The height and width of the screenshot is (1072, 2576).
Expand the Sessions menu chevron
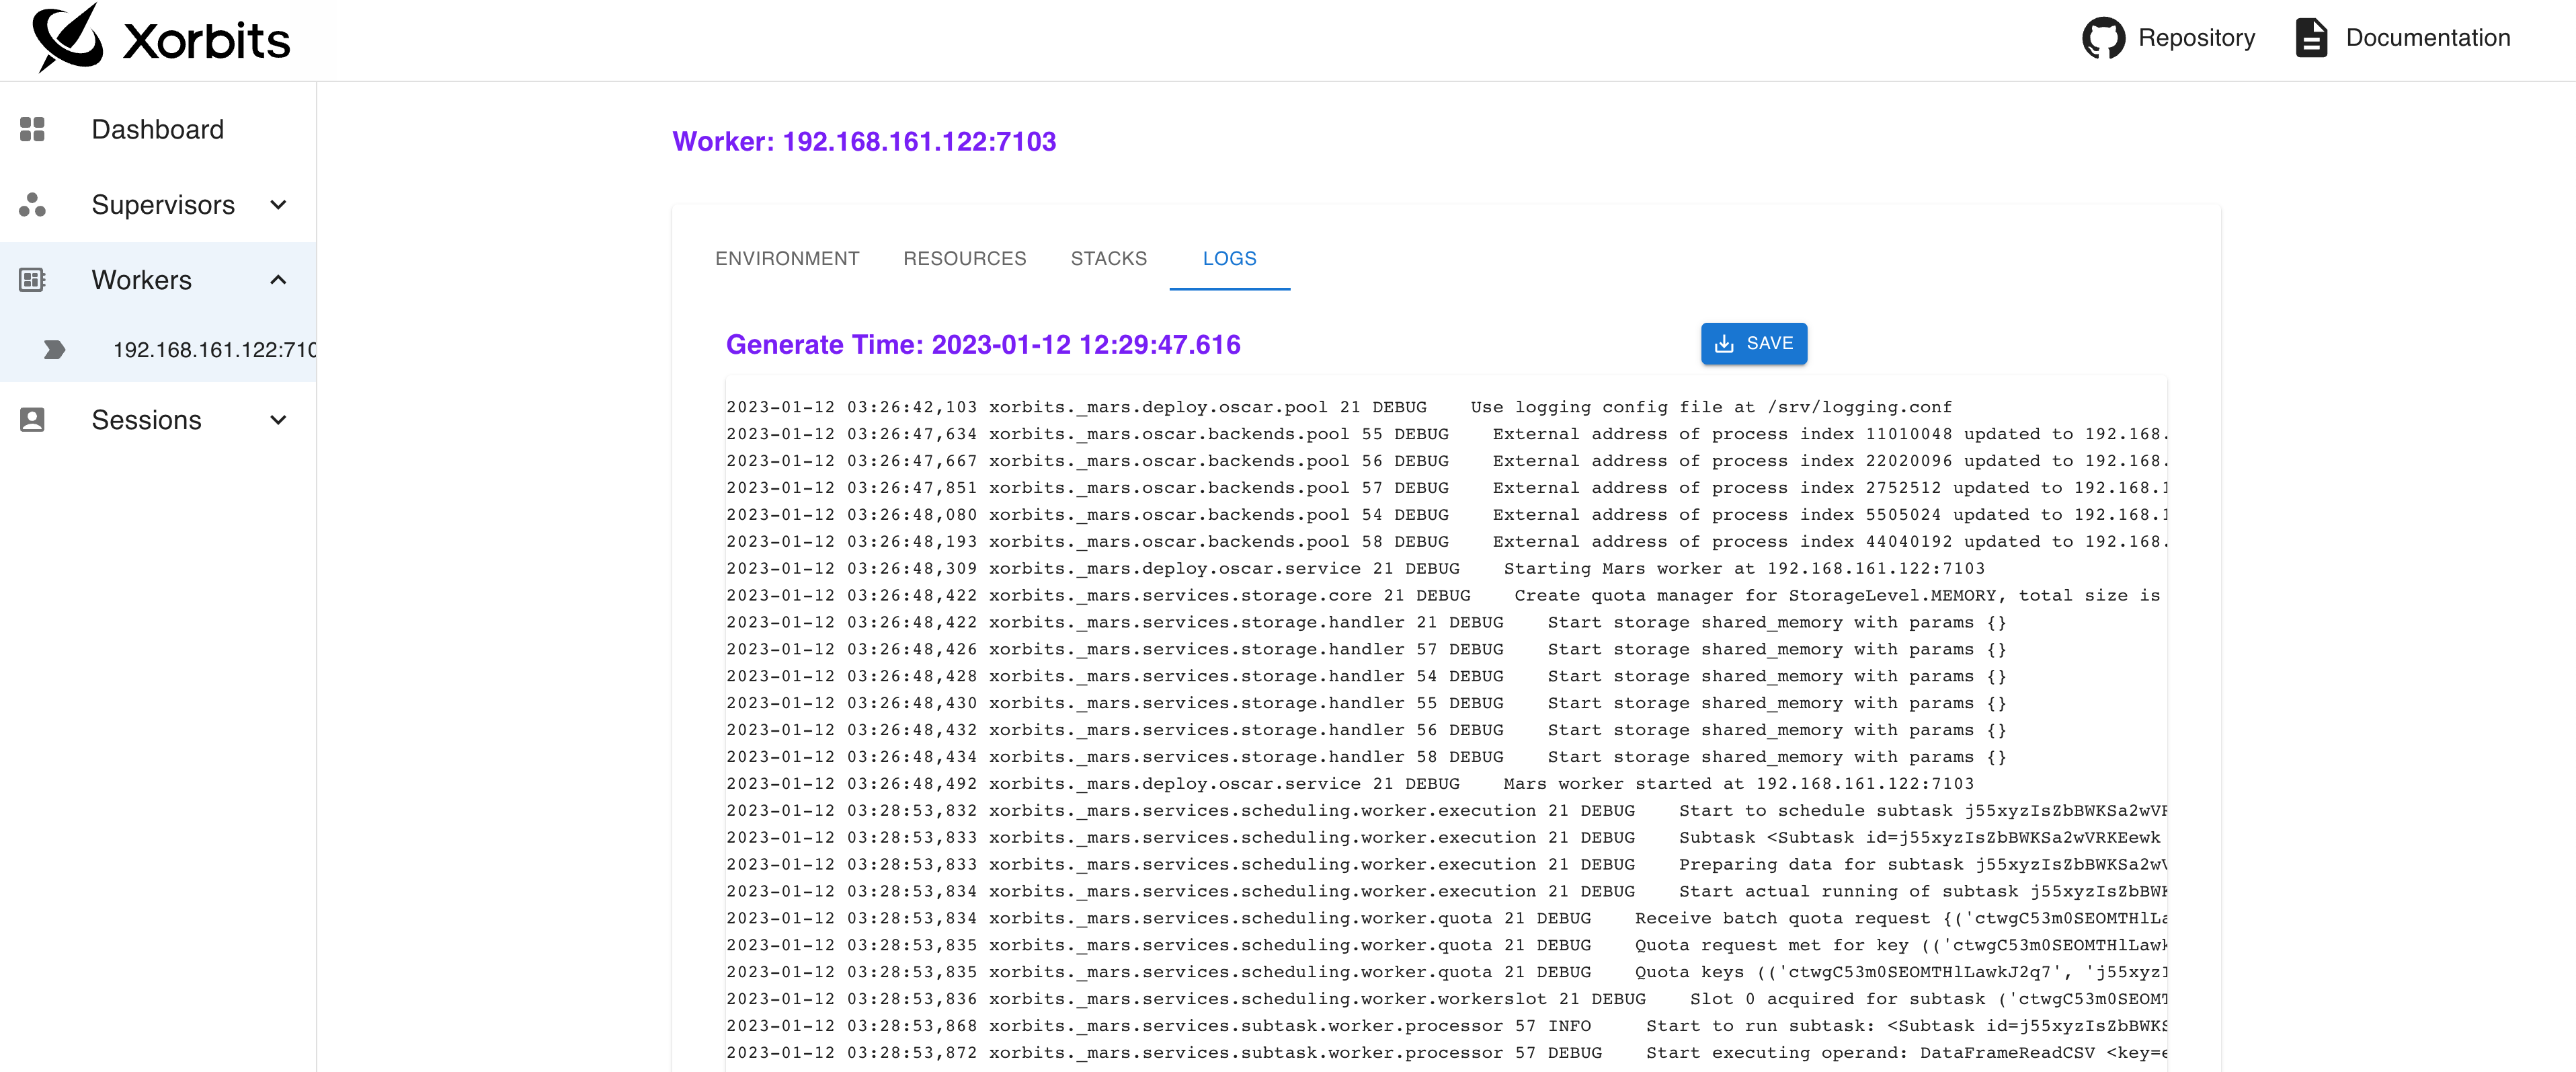click(x=279, y=420)
